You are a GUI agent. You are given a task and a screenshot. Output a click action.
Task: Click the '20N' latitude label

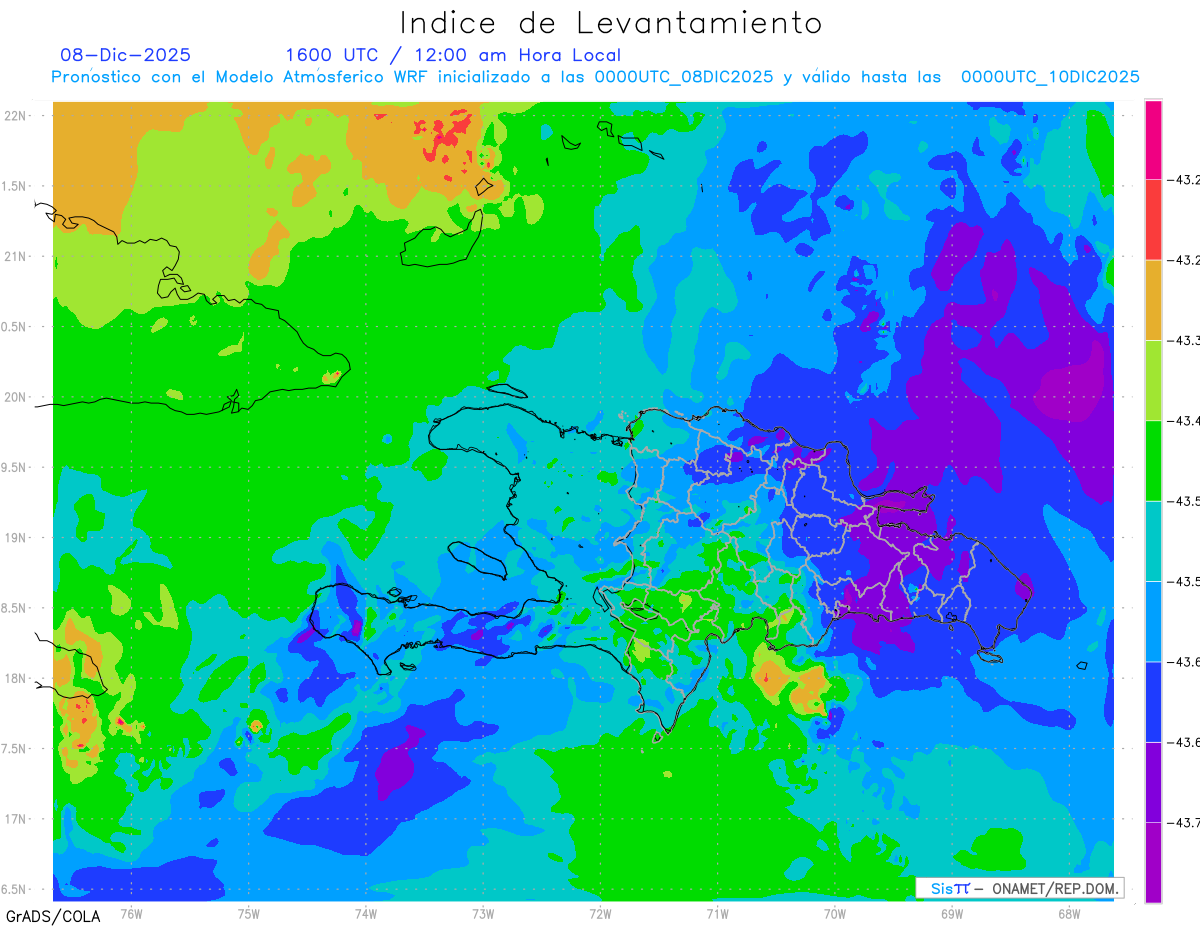point(17,397)
